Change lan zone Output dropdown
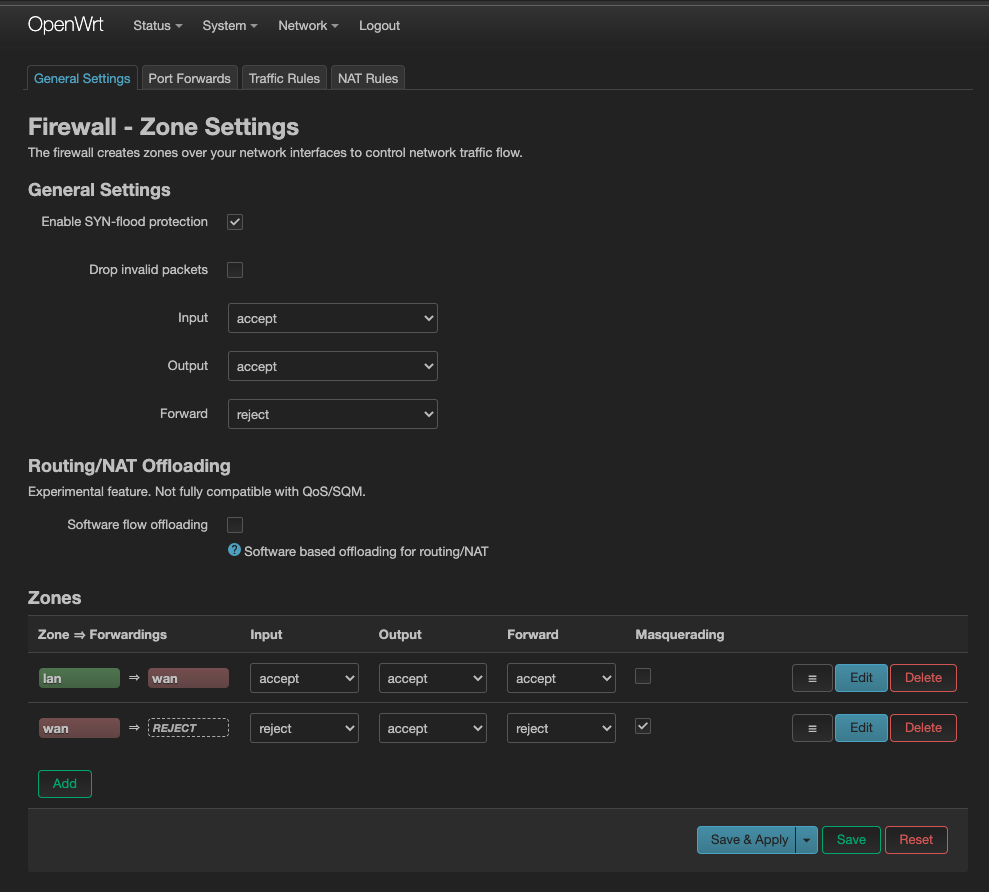This screenshot has width=989, height=892. pyautogui.click(x=433, y=678)
